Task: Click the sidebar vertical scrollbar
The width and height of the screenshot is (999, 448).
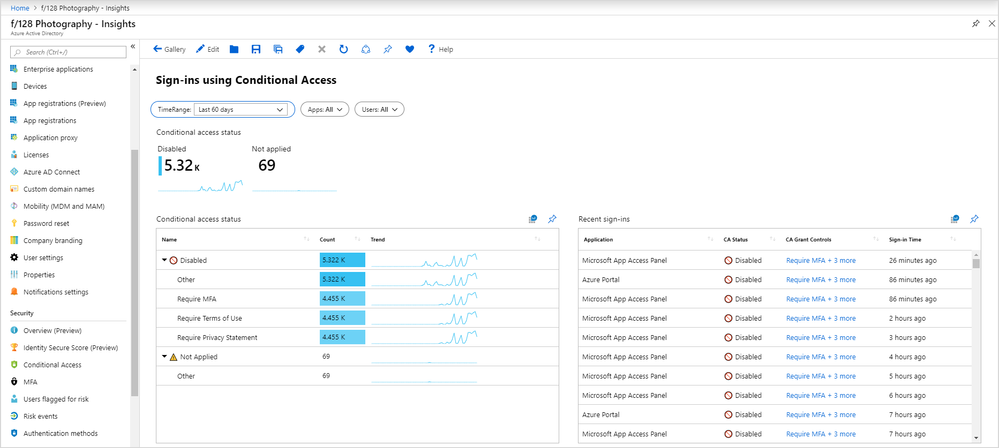Action: pos(134,272)
